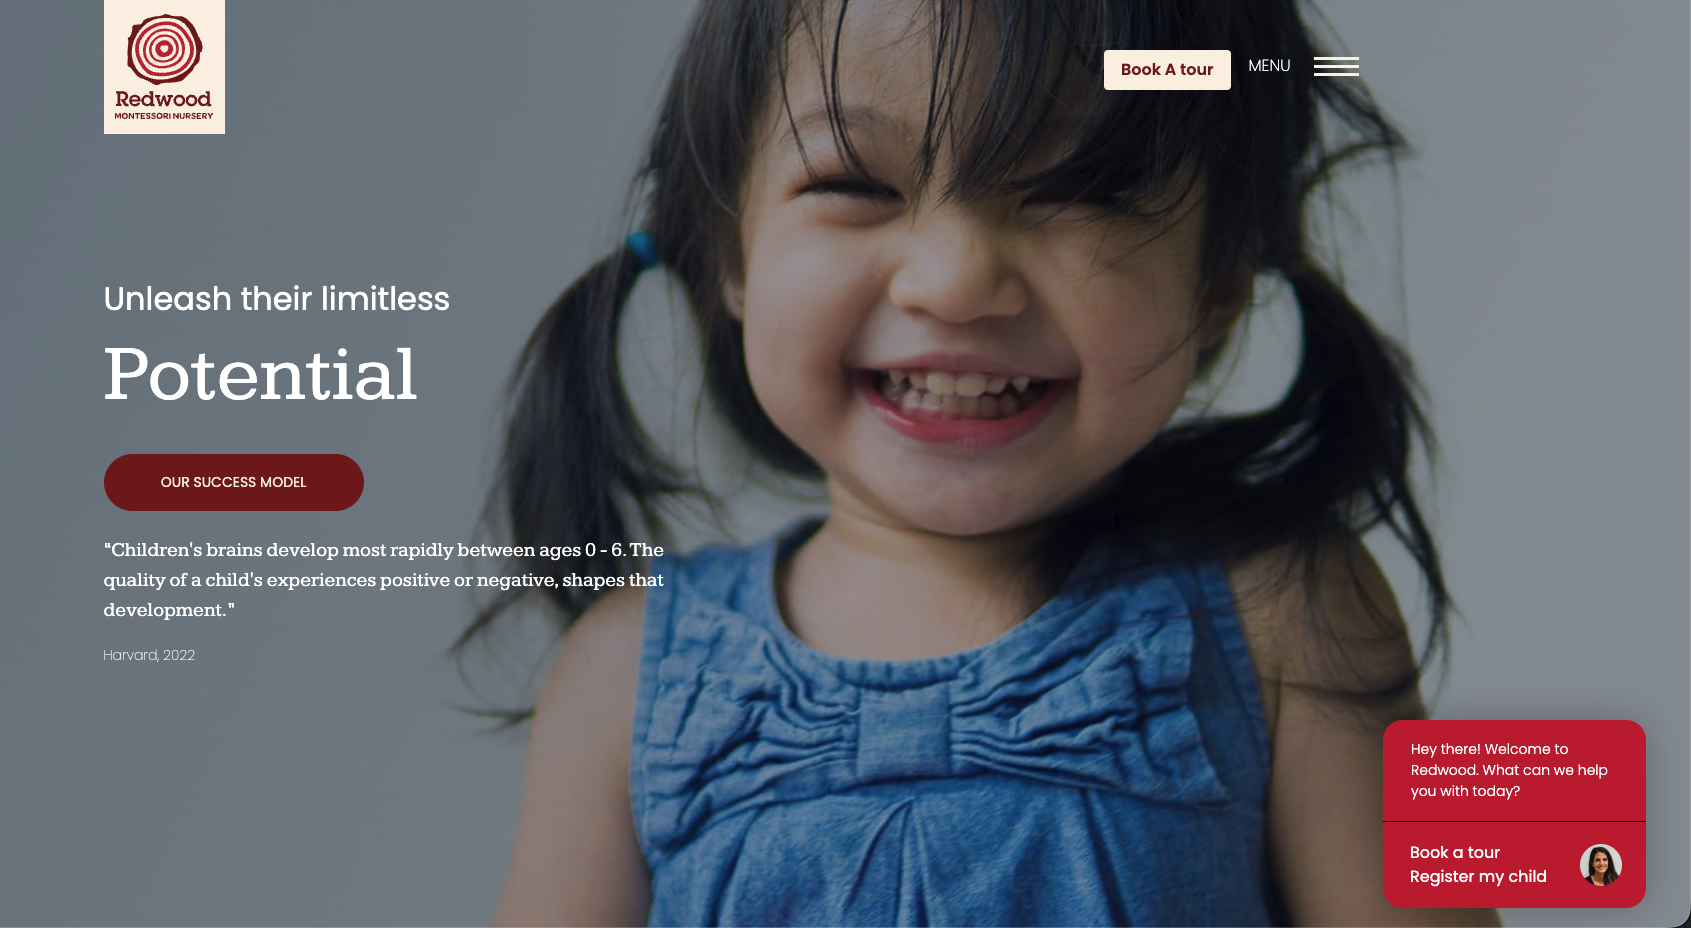Click the Harvard, 2022 citation text
Viewport: 1691px width, 928px height.
[149, 655]
